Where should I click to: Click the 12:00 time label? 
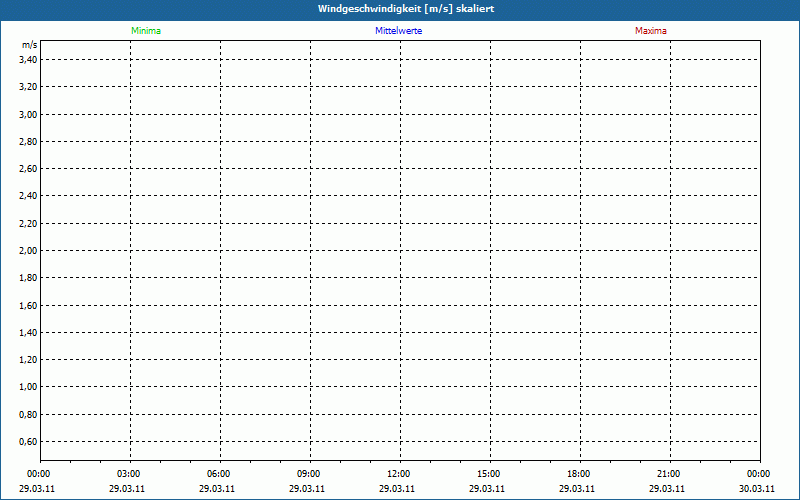pos(398,474)
